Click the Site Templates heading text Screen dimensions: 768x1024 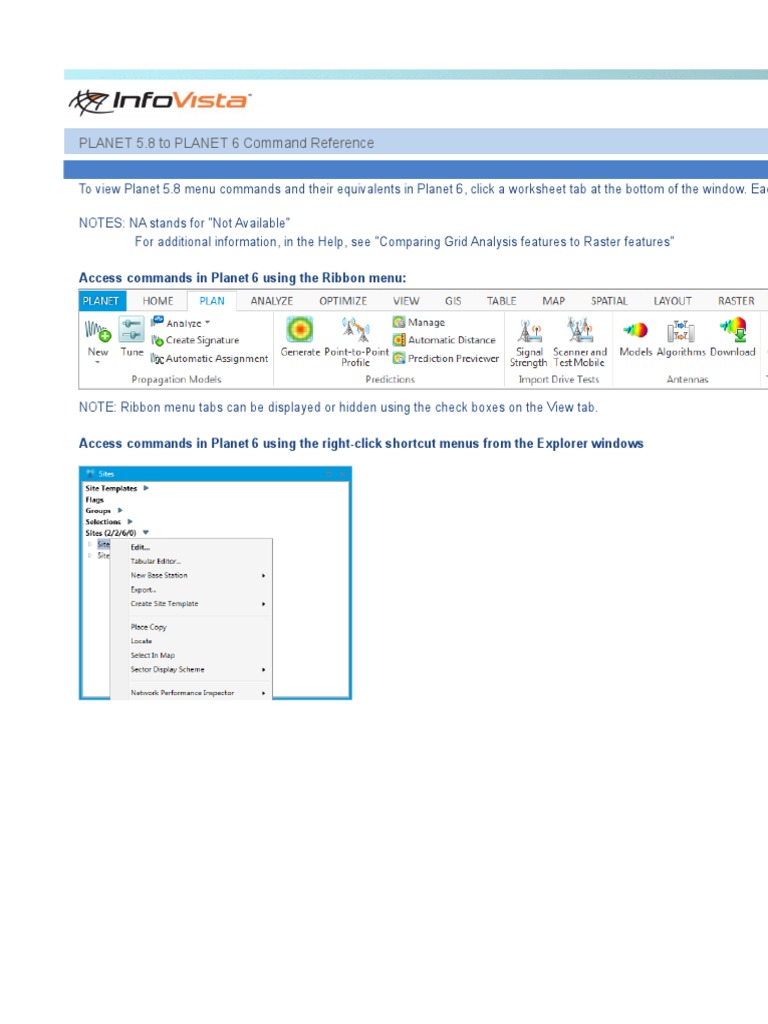click(111, 488)
